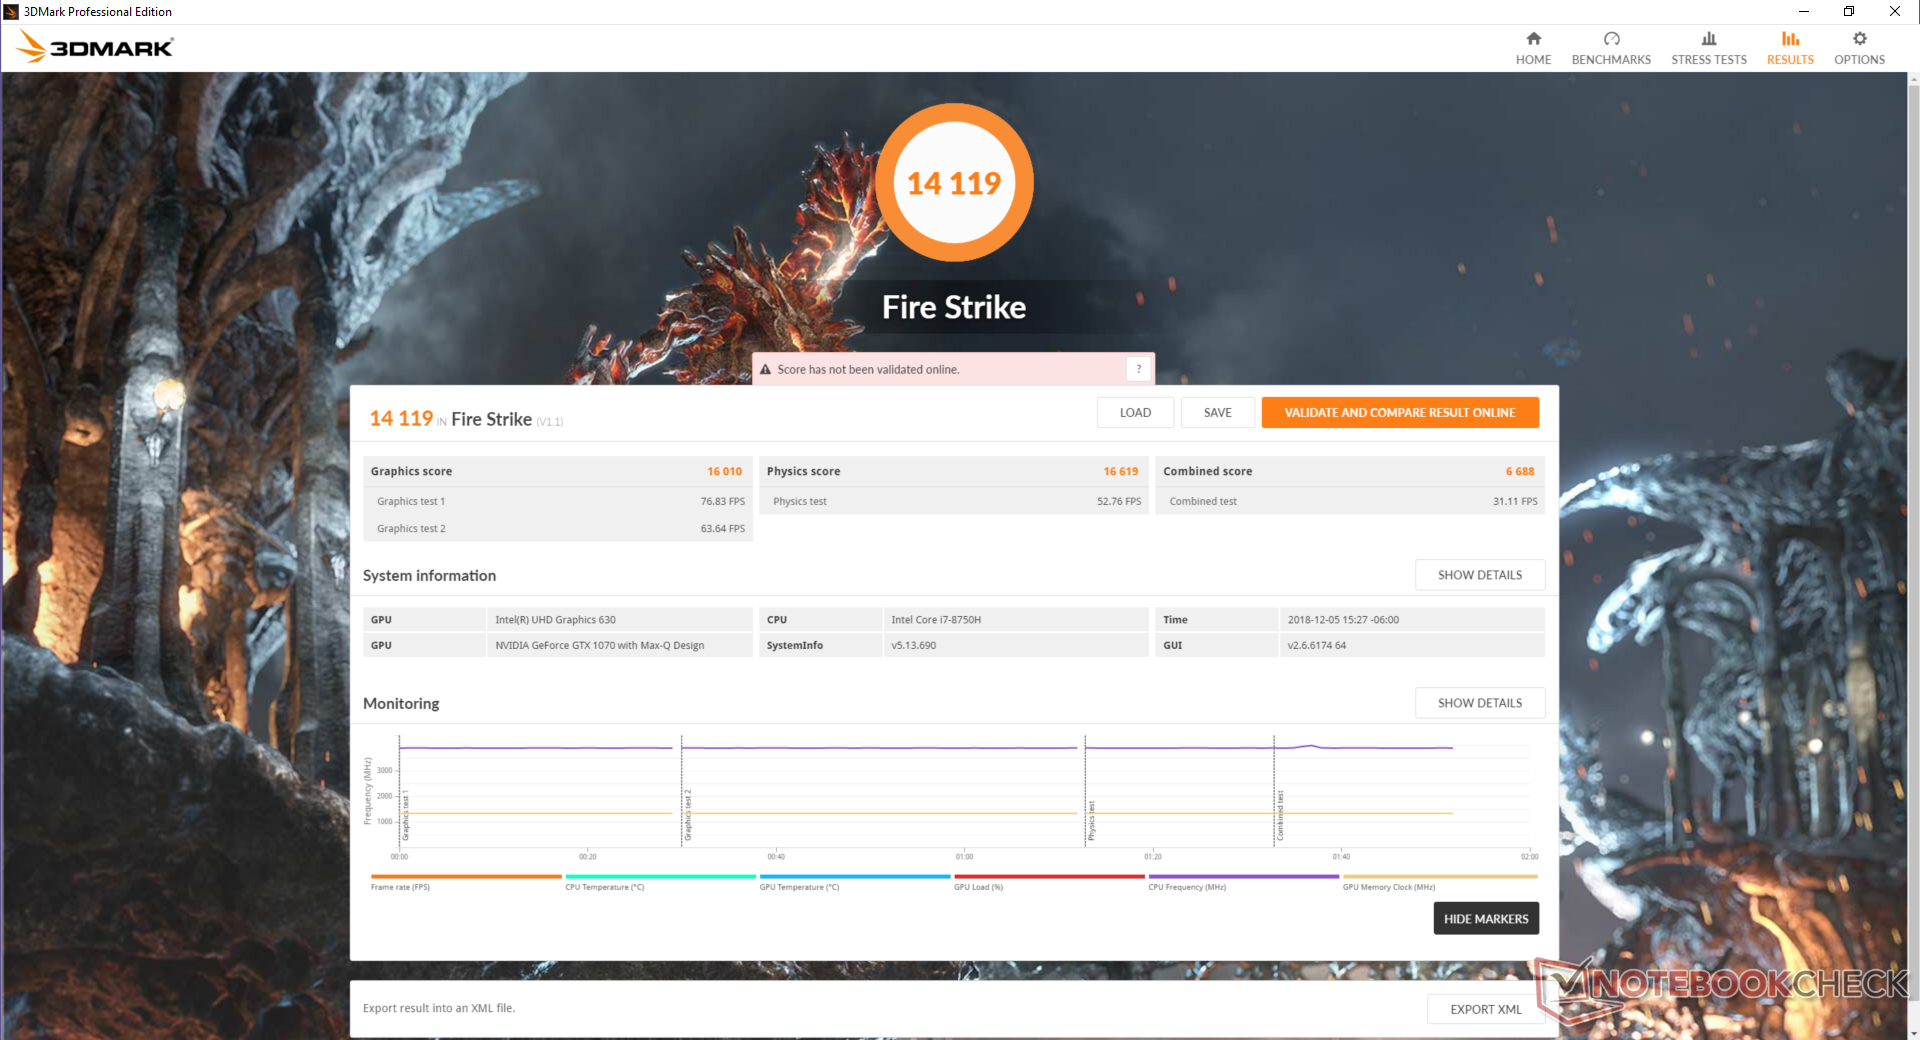
Task: Click the EXPORT XML button
Action: tap(1486, 1009)
